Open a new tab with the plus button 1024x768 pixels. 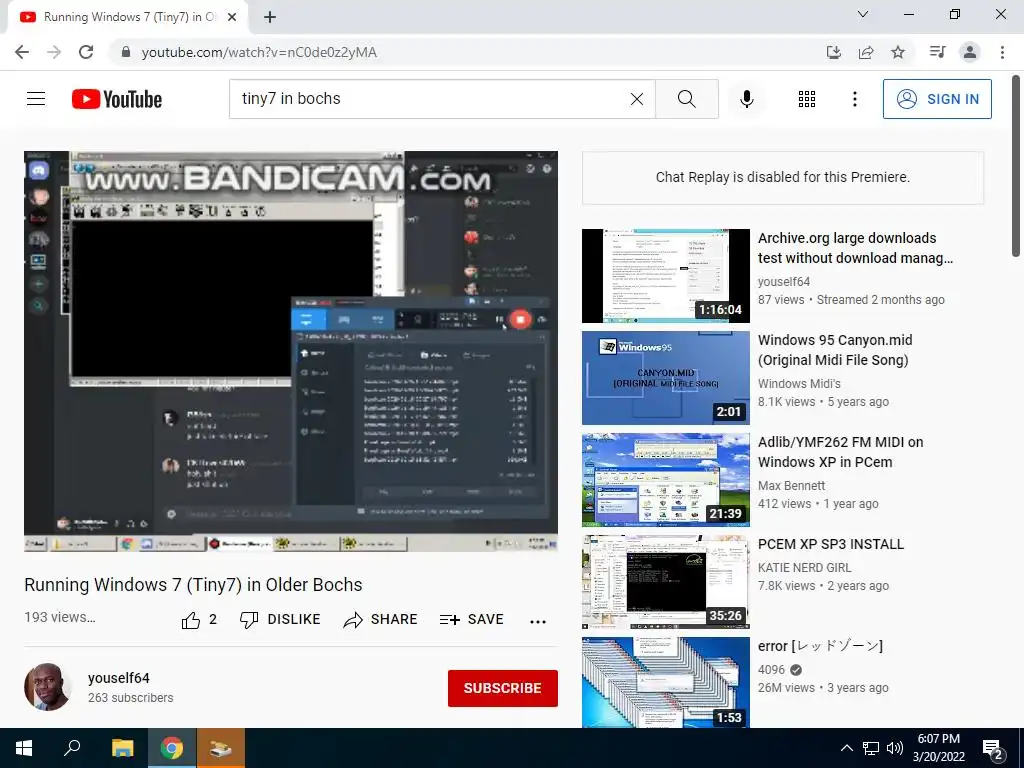pyautogui.click(x=270, y=18)
